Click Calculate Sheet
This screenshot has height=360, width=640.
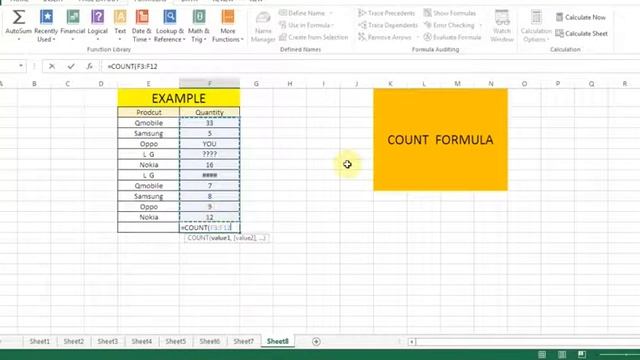[x=582, y=33]
